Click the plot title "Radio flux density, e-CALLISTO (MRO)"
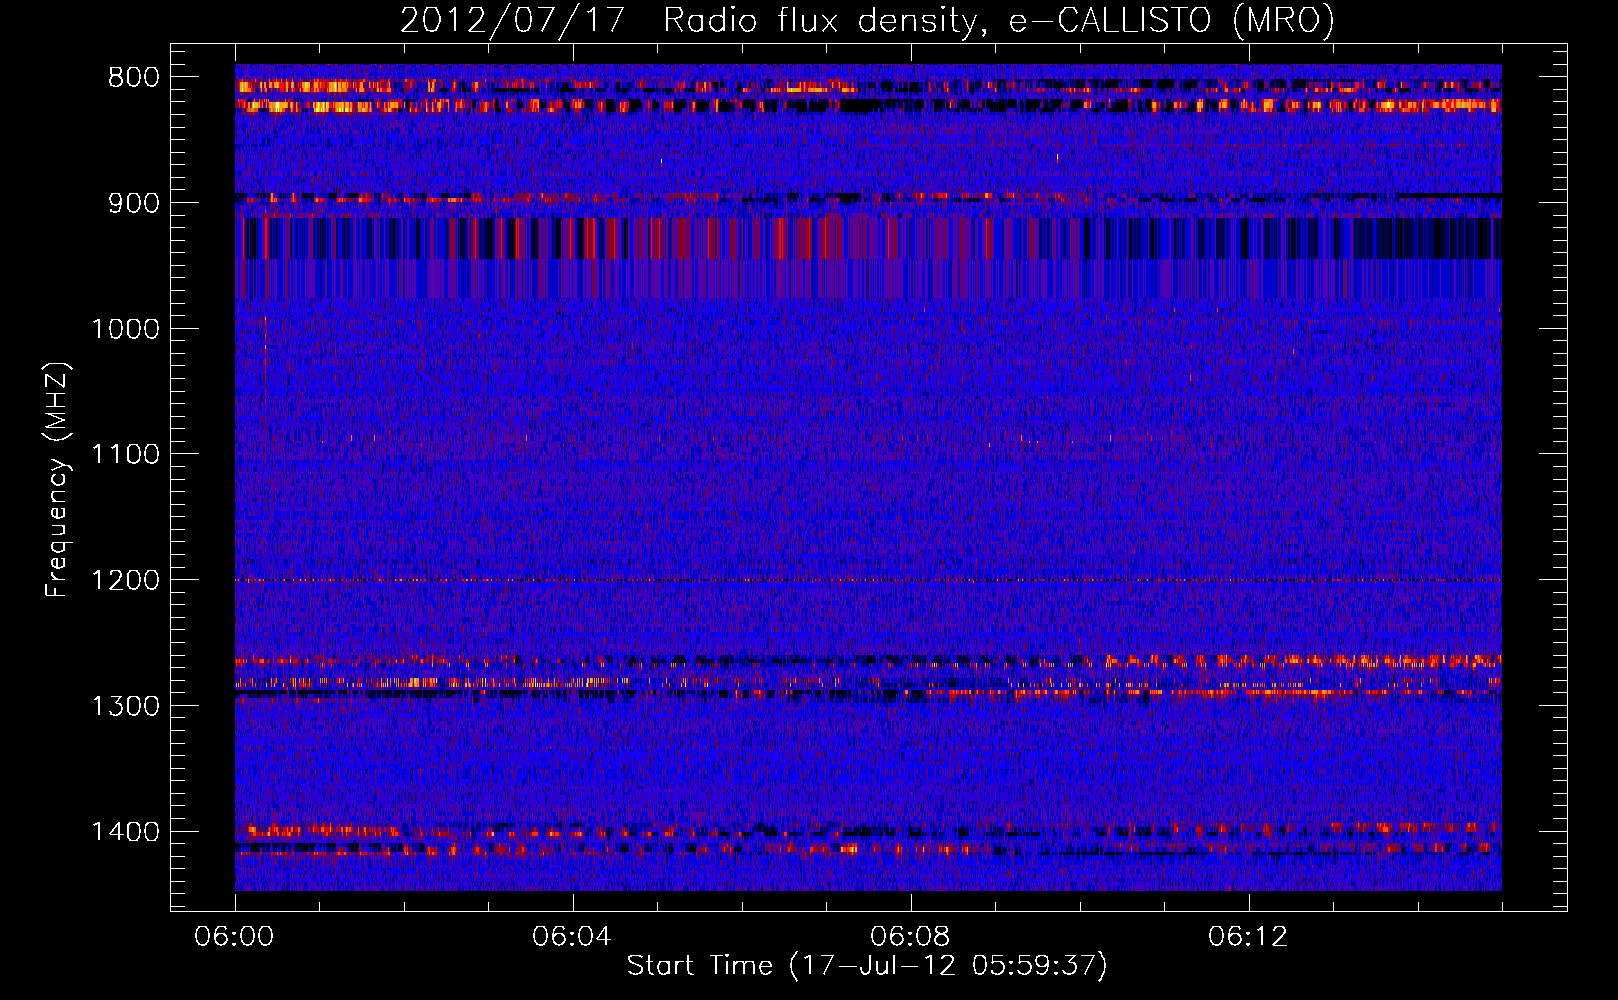Screen dimensions: 1618x1000 click(x=998, y=20)
